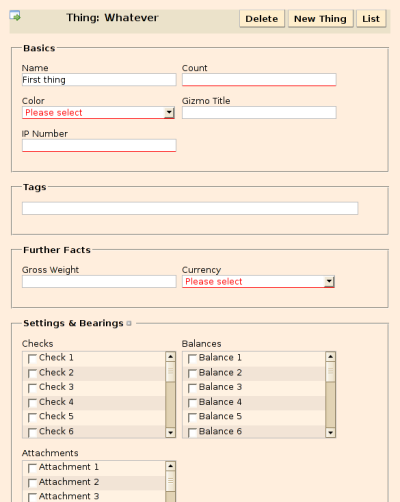
Task: Toggle the Attachment 2 checkbox
Action: pyautogui.click(x=32, y=483)
